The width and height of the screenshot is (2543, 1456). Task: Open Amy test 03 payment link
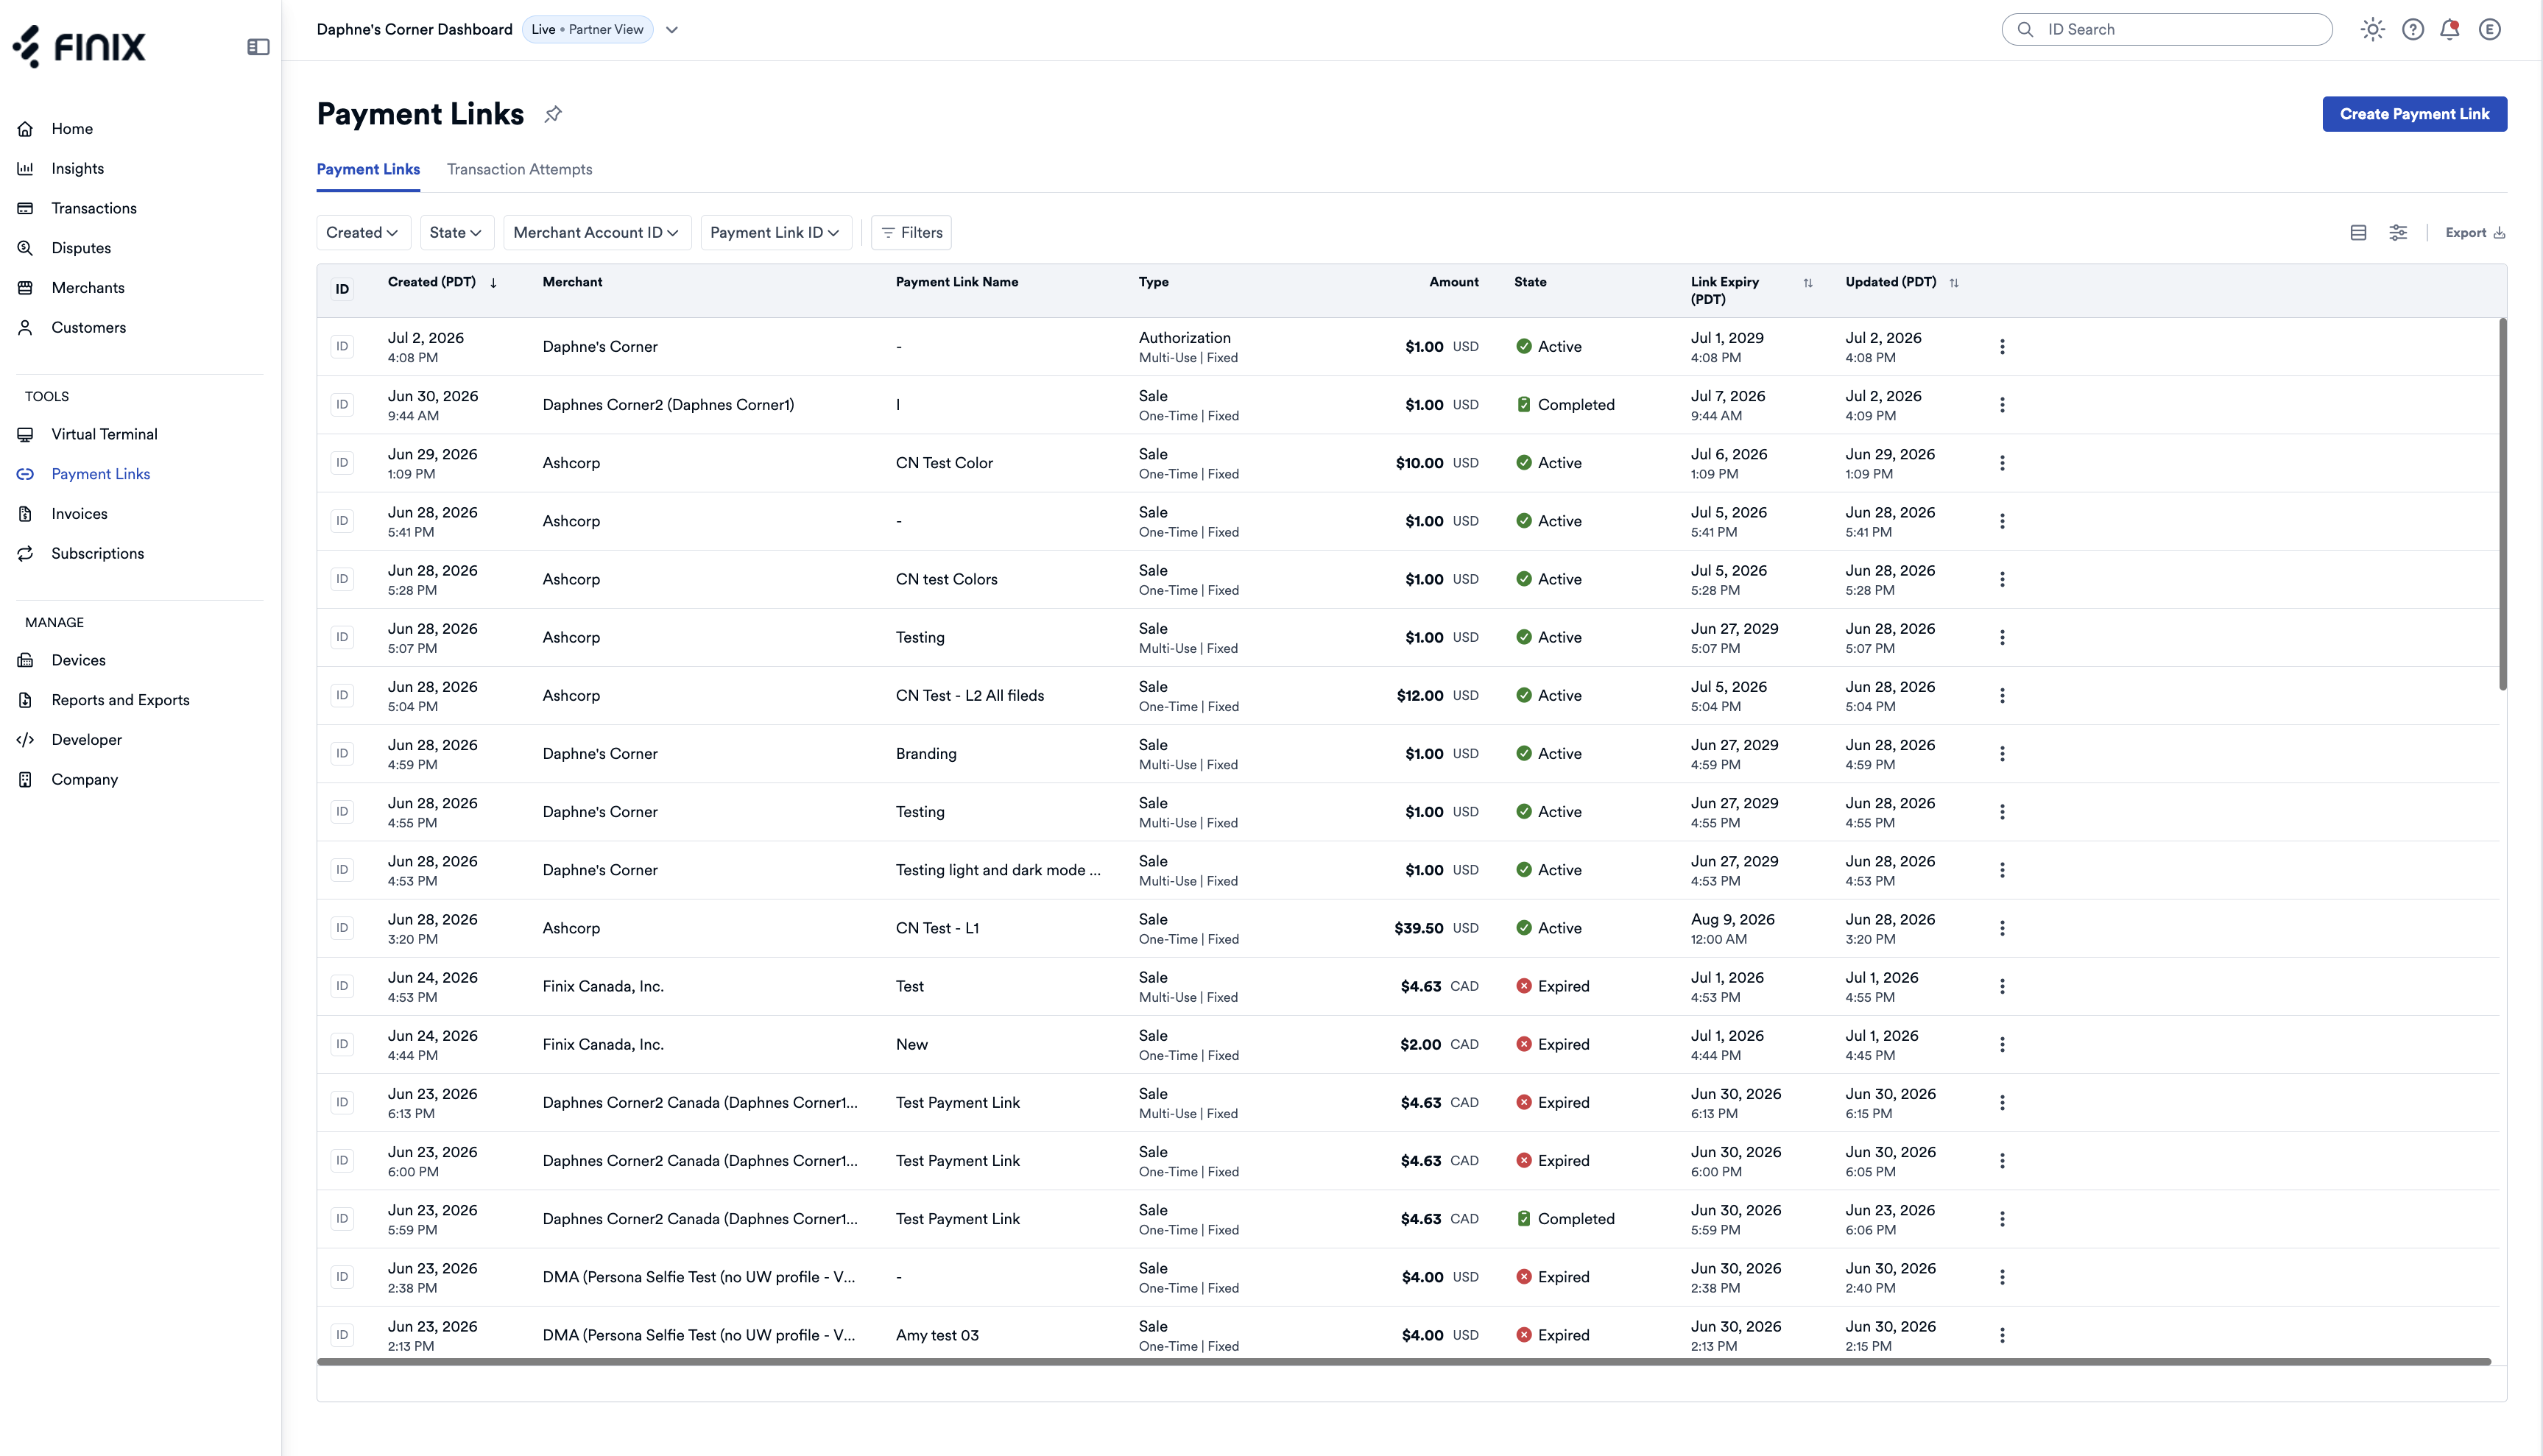point(937,1335)
